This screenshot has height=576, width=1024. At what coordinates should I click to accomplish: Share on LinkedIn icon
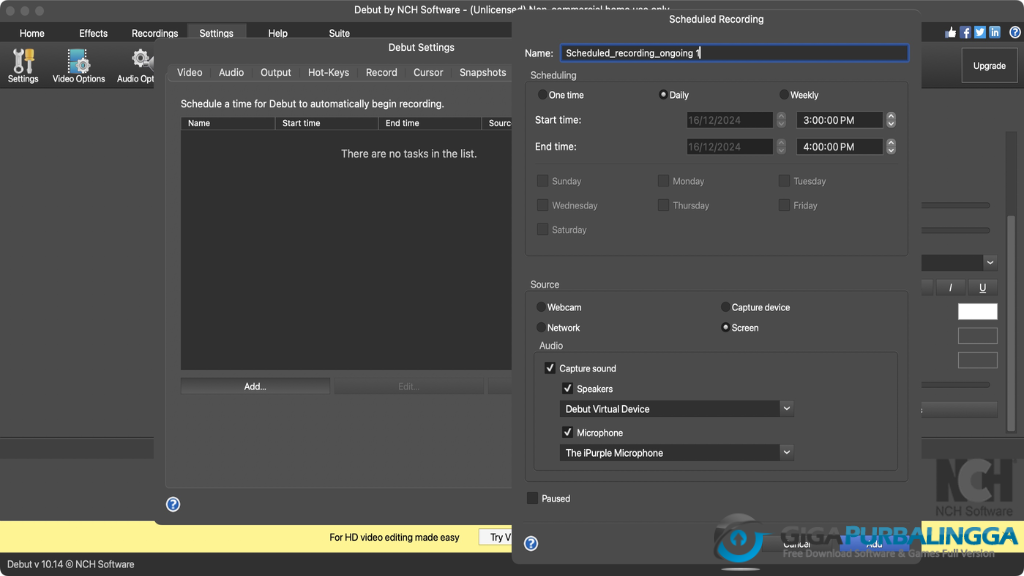995,33
